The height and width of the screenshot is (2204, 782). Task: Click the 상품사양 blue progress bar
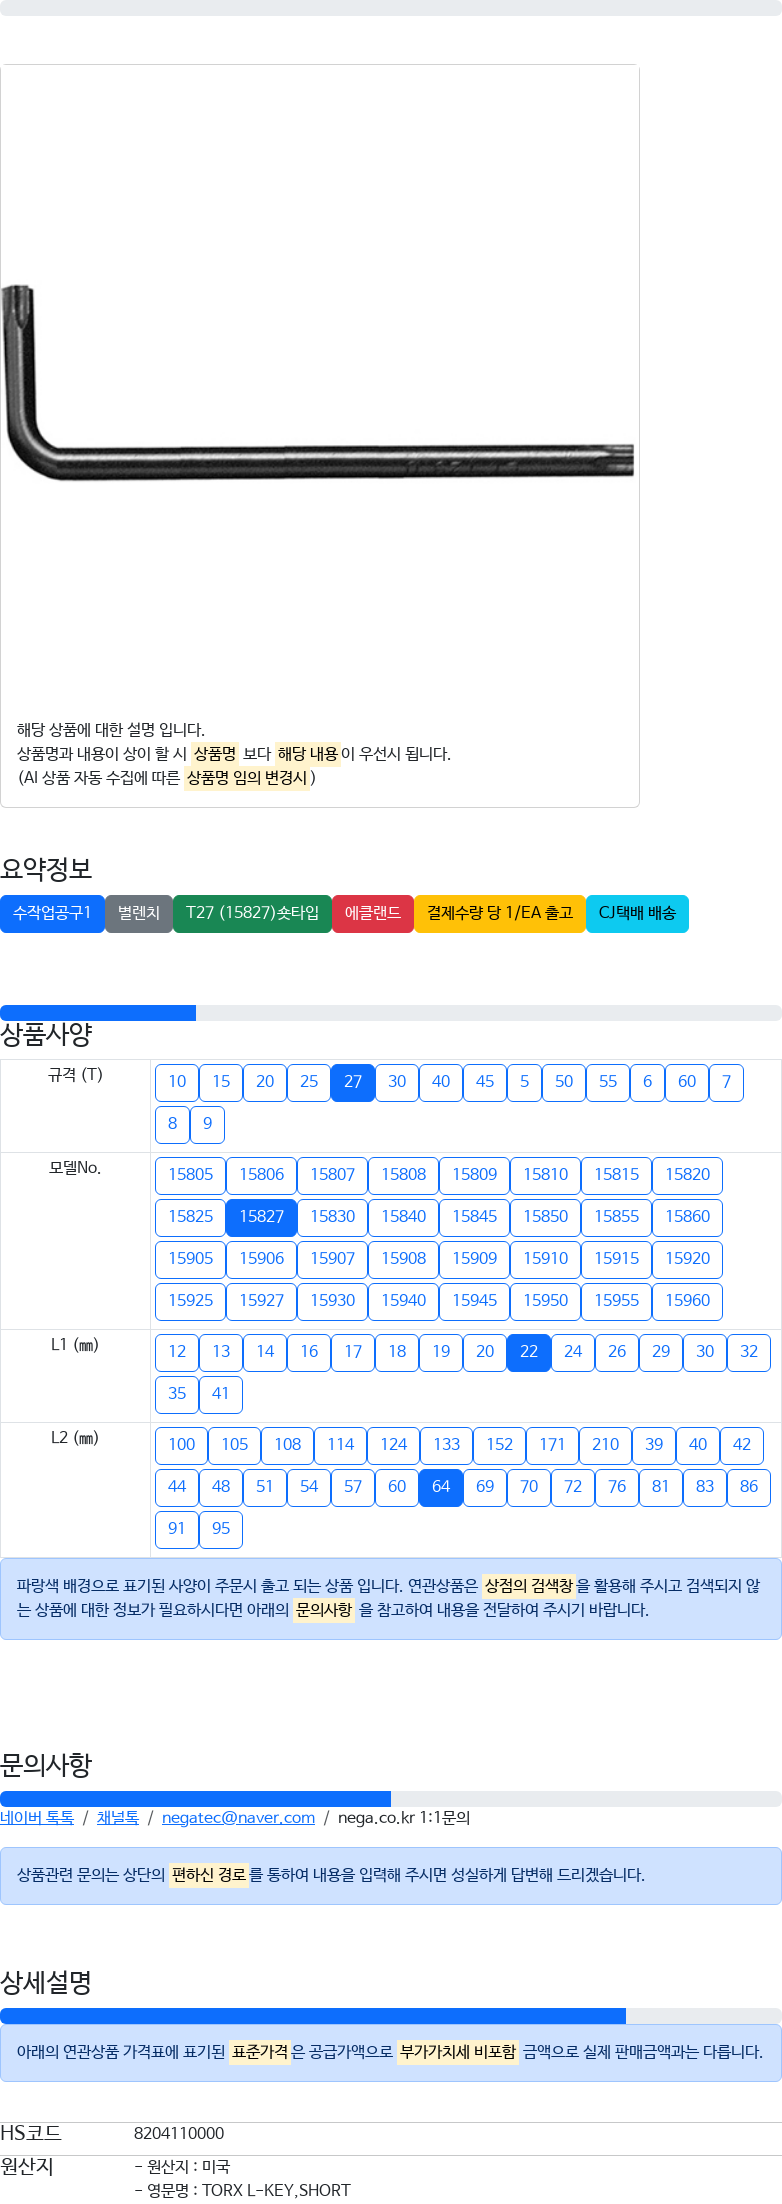tap(98, 1013)
